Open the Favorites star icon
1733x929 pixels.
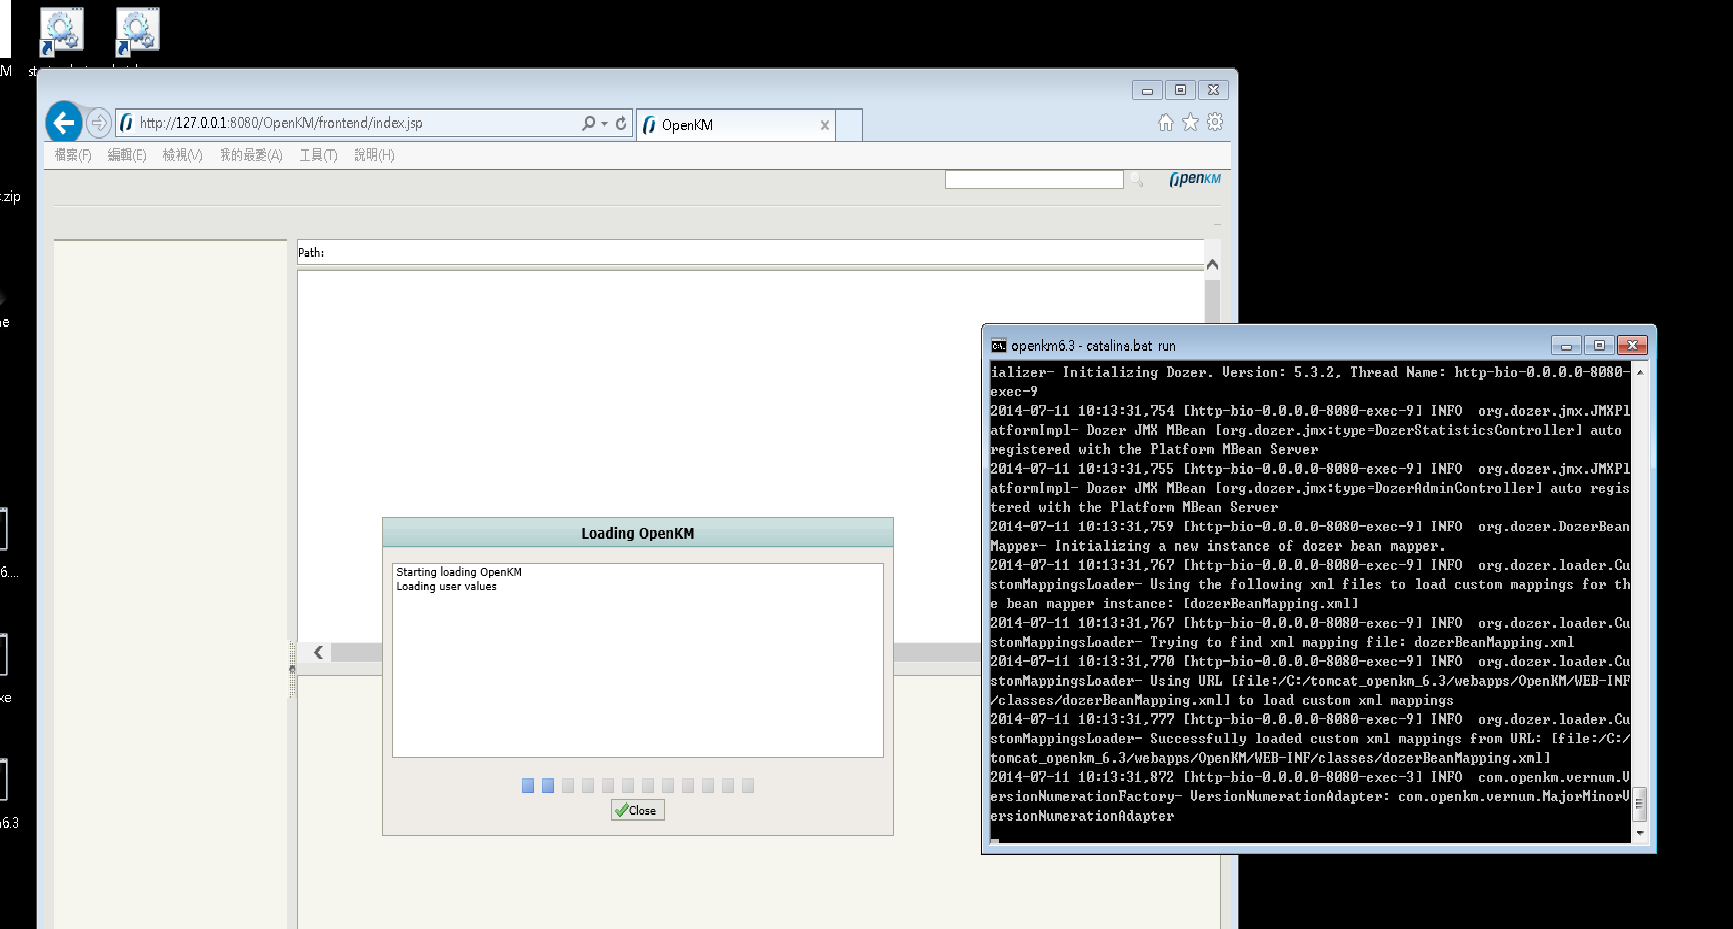click(x=1190, y=122)
